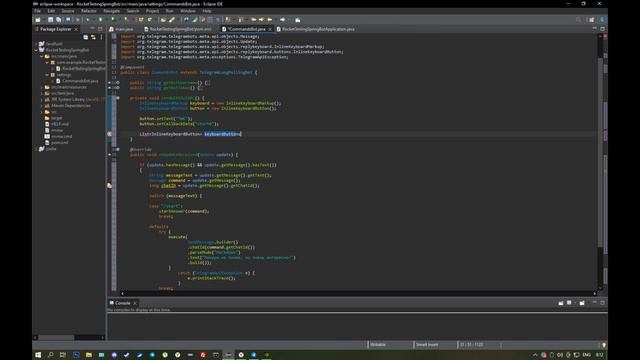Maximize the Package Explorer panel

[x=100, y=29]
